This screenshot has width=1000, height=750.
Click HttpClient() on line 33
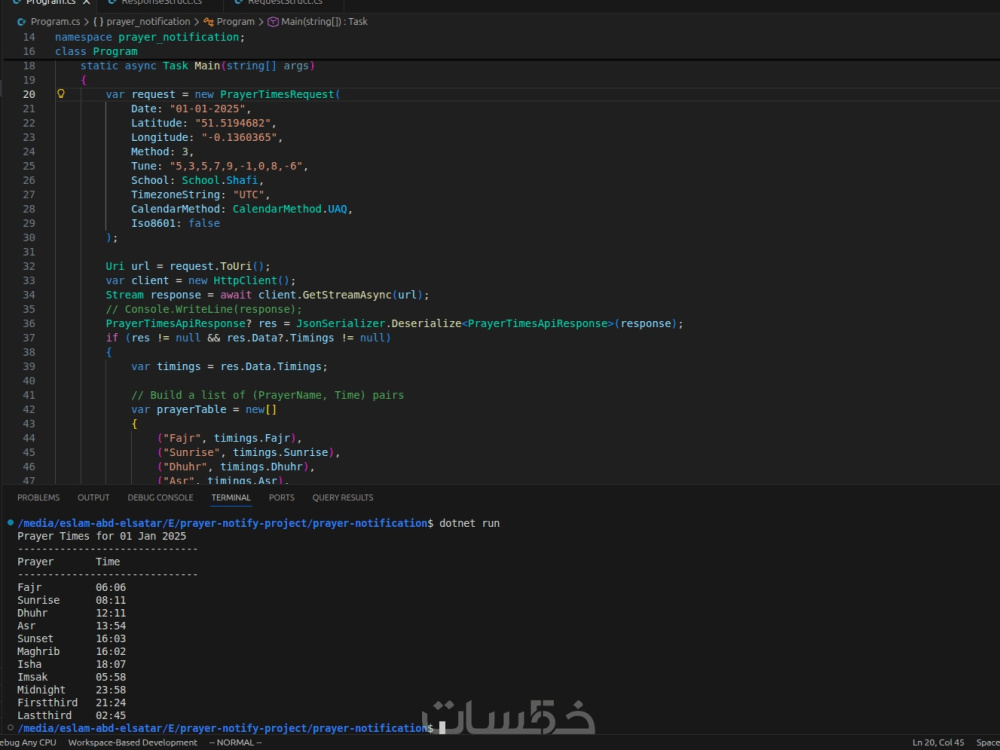click(x=252, y=280)
